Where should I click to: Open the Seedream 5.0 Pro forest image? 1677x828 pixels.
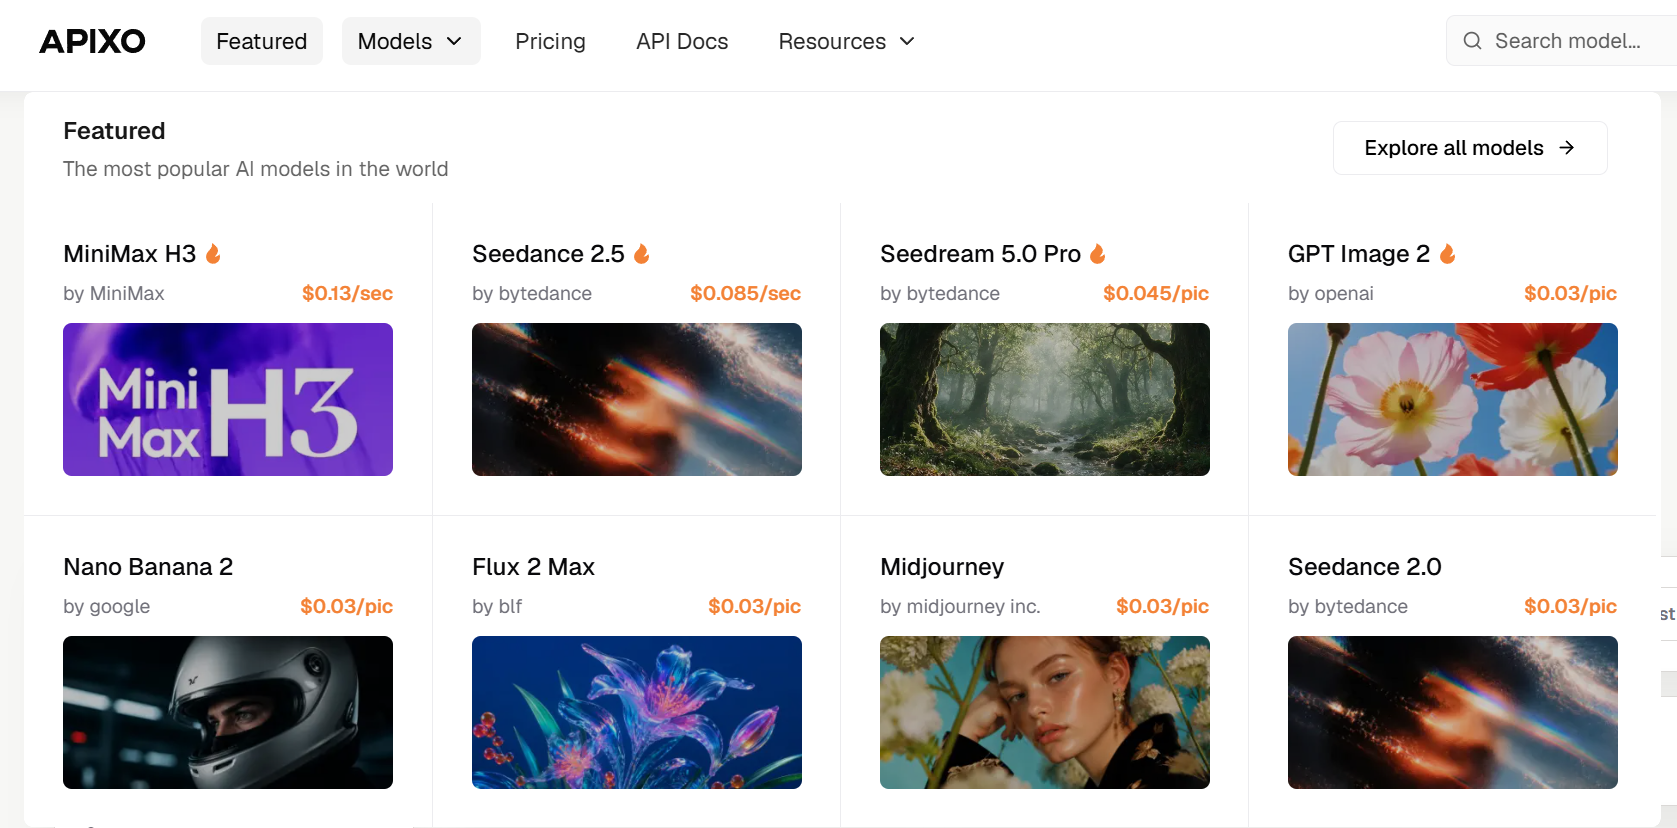pos(1045,399)
